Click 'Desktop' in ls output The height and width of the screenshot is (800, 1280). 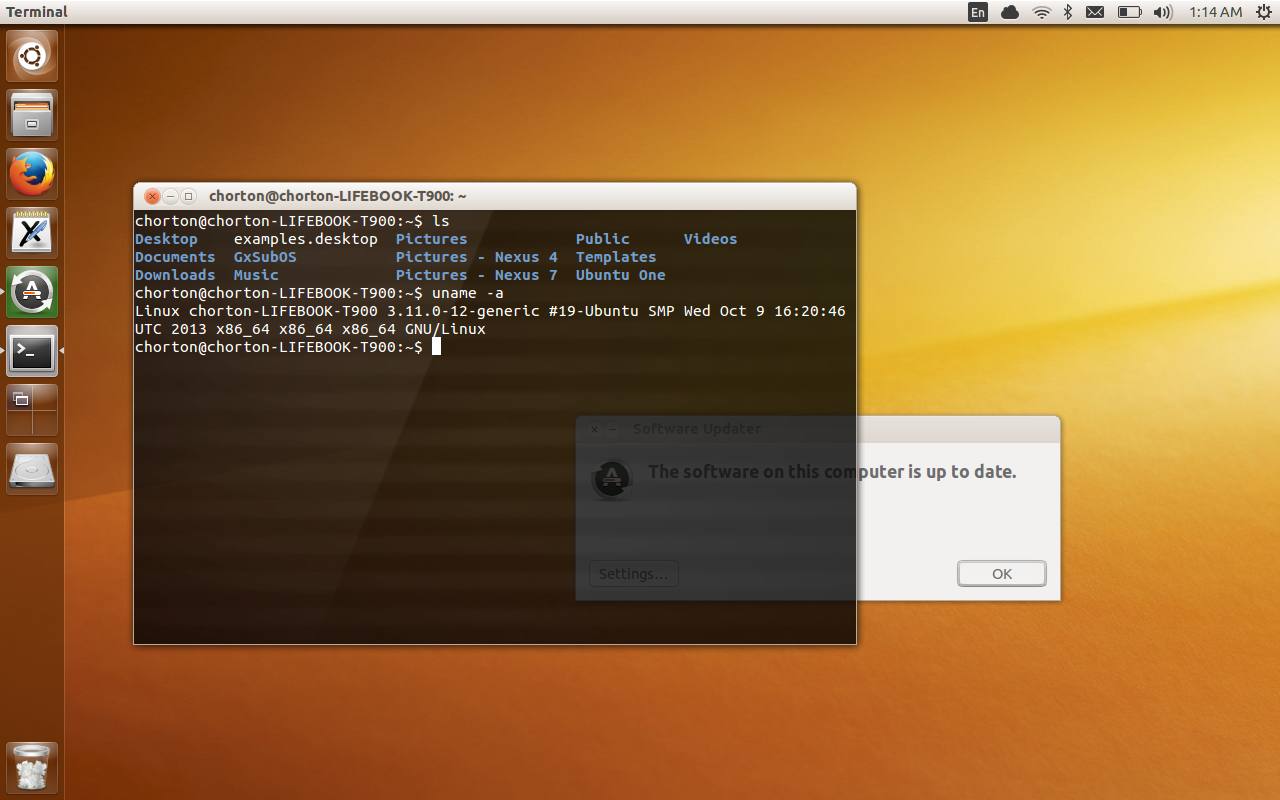click(x=166, y=239)
